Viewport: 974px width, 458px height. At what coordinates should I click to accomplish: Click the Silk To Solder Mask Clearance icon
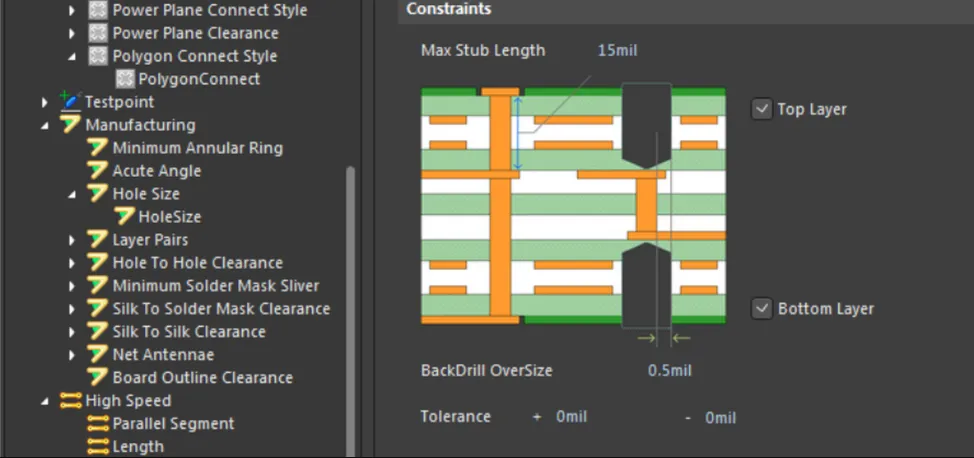[98, 308]
